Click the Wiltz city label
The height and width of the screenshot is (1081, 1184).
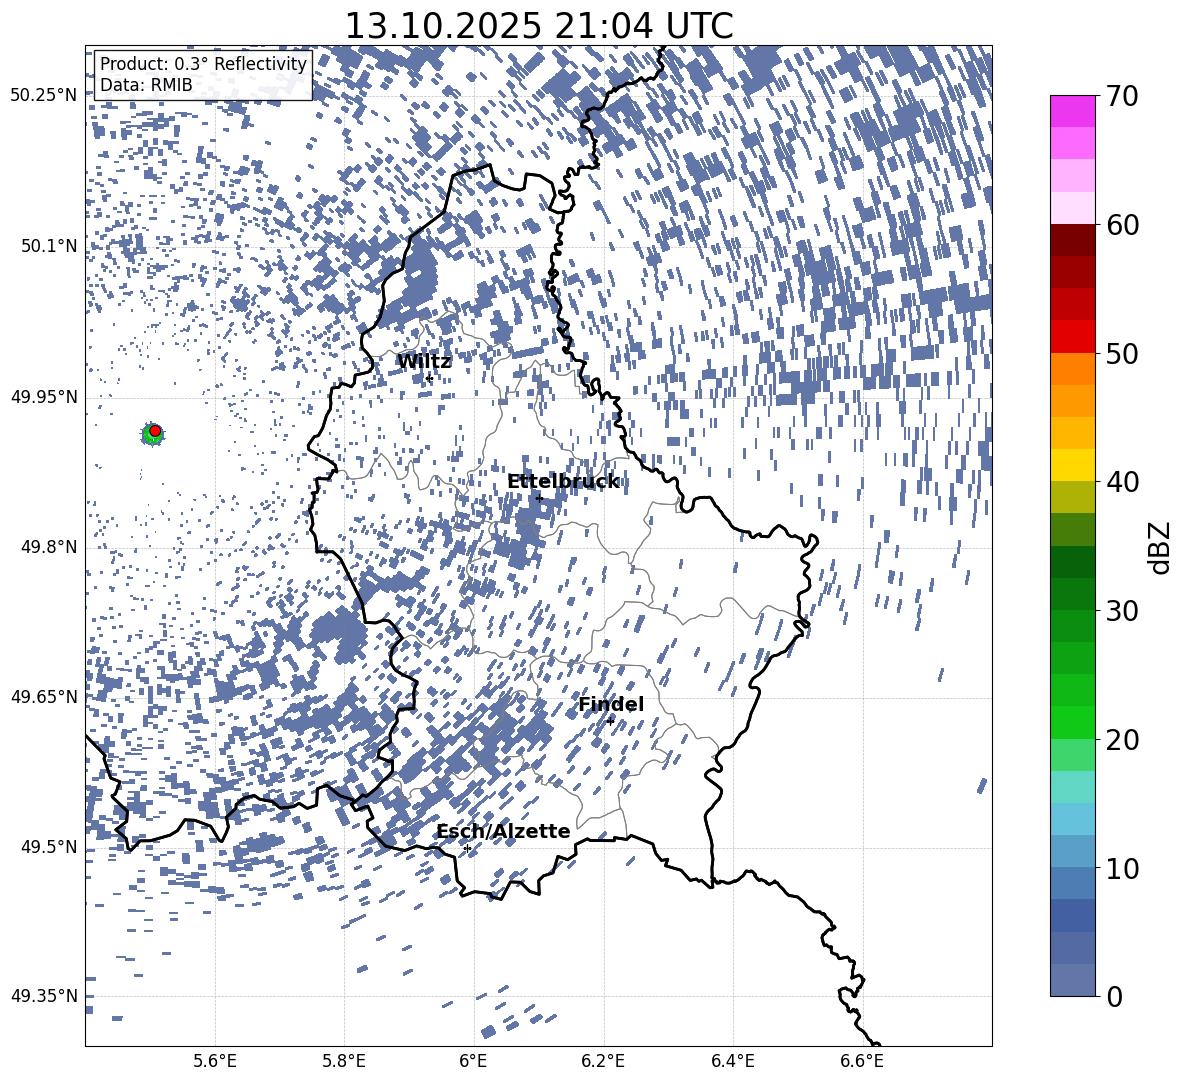coord(424,362)
